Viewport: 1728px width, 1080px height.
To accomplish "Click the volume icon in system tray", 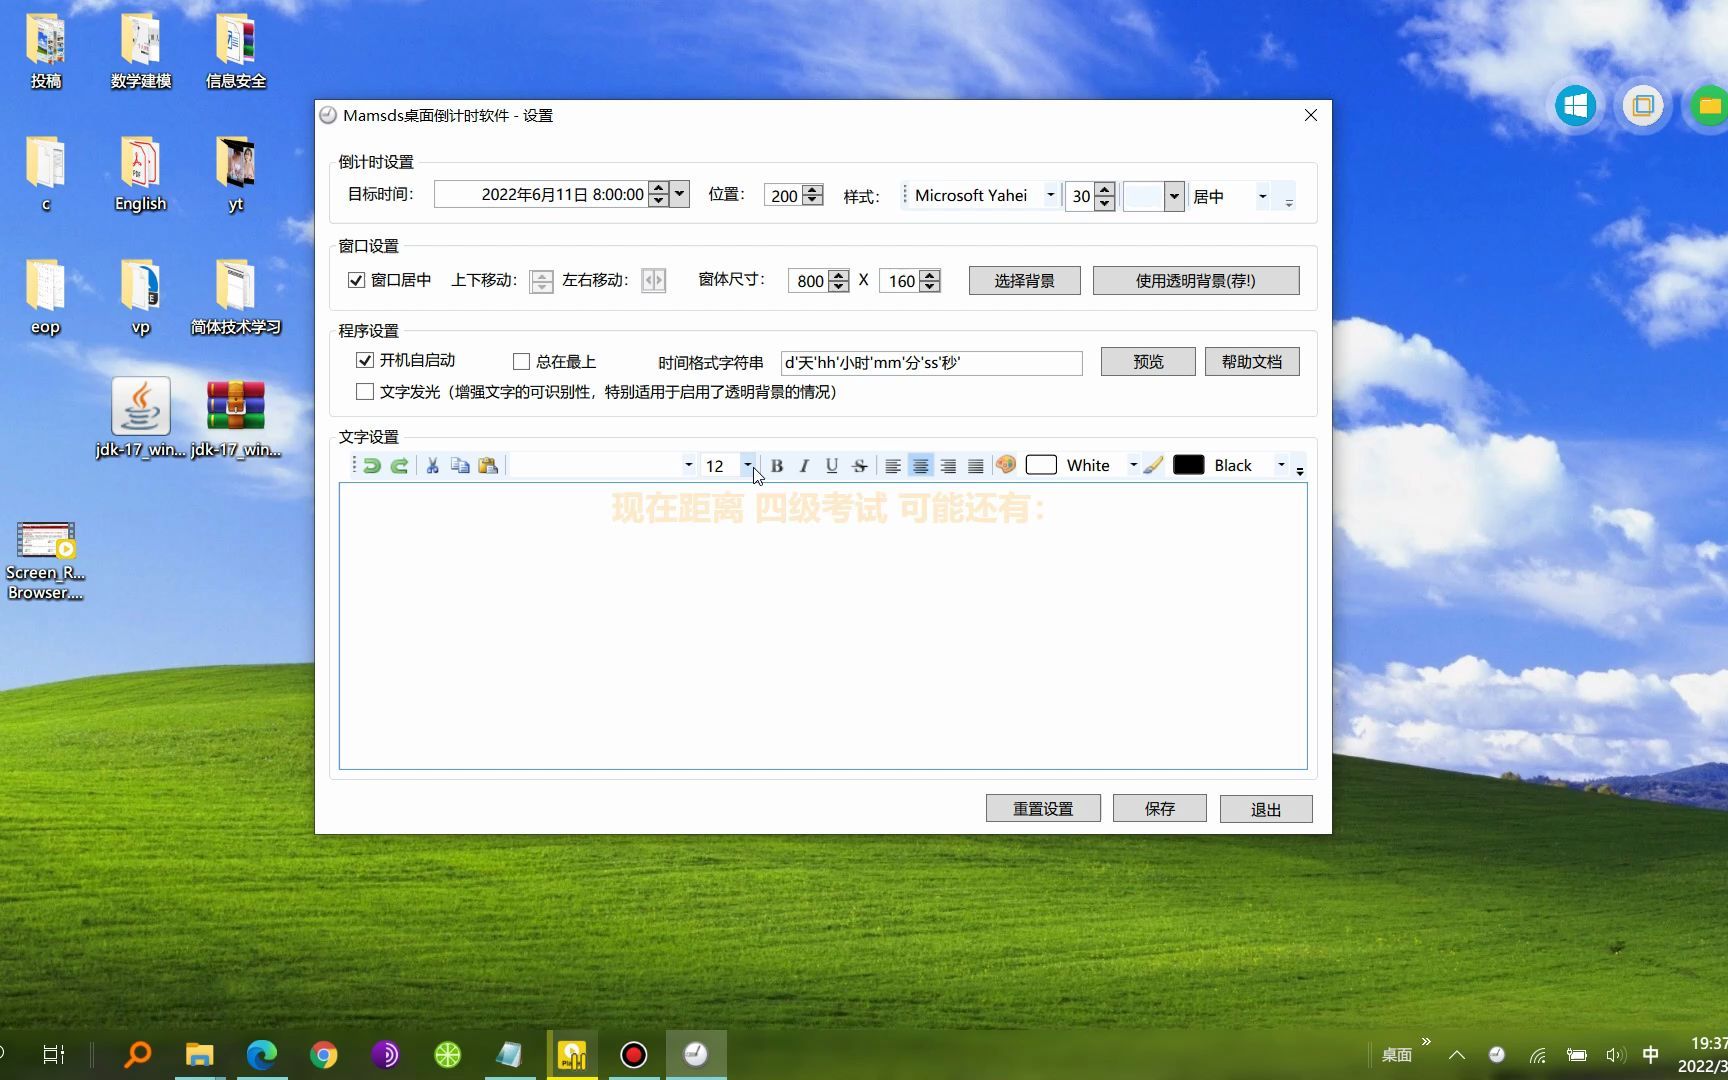I will pos(1615,1055).
